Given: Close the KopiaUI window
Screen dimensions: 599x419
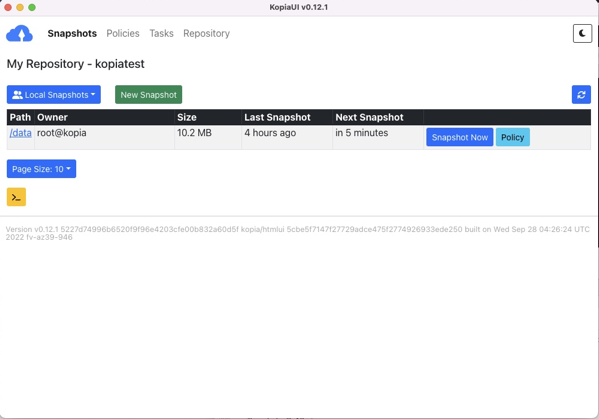Looking at the screenshot, I should click(8, 7).
